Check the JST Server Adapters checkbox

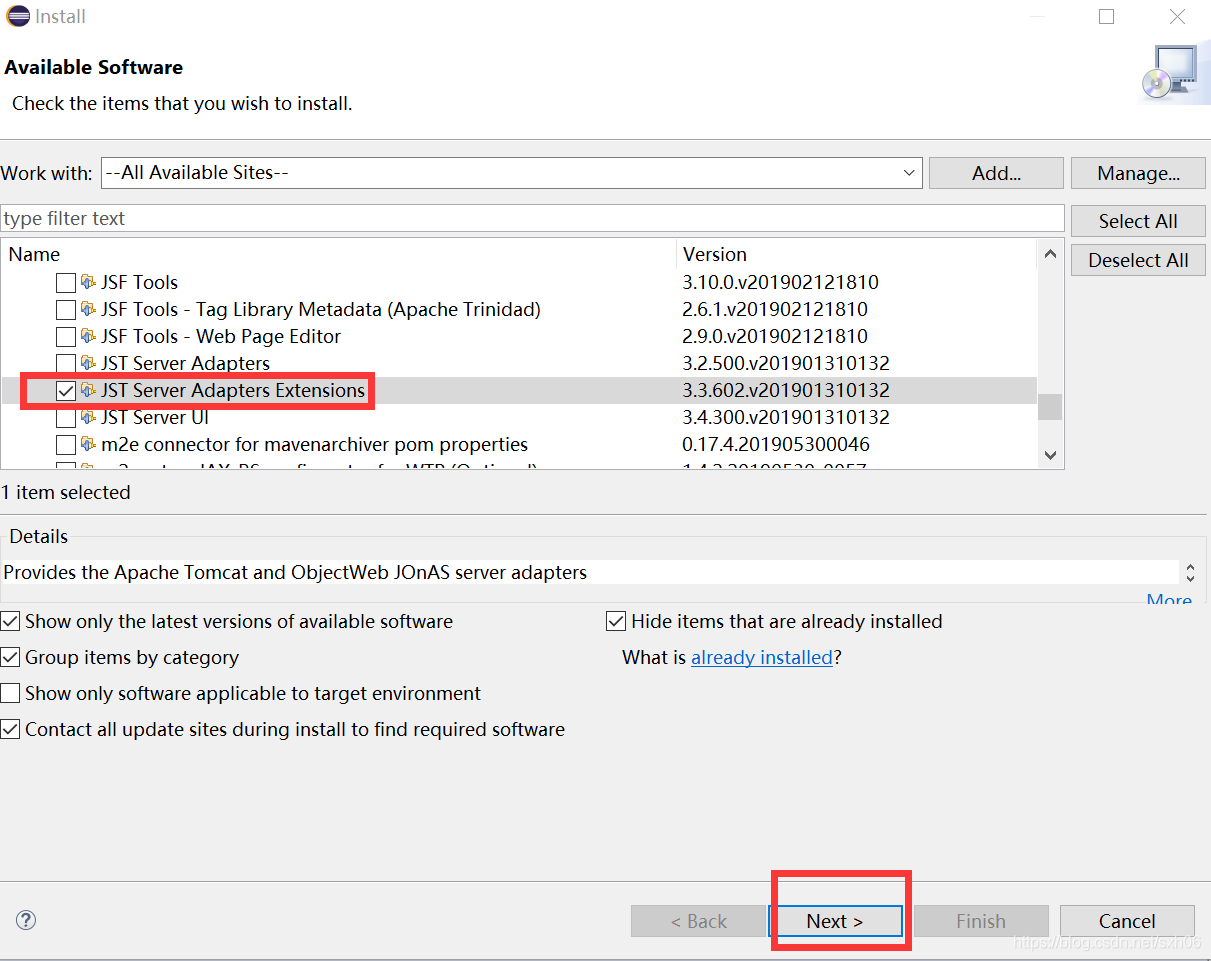click(x=65, y=364)
